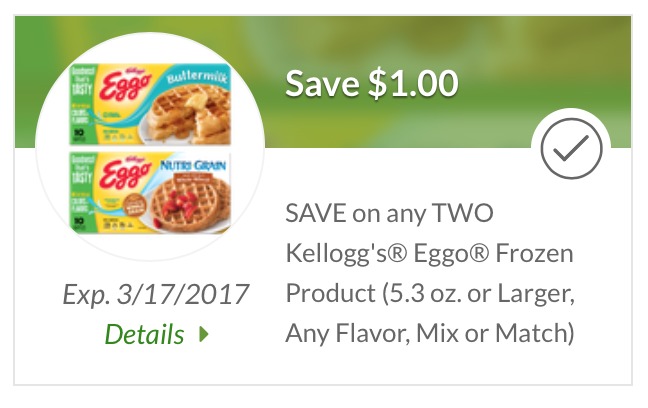
Task: Click the green "10" badge on top box
Action: coord(76,135)
